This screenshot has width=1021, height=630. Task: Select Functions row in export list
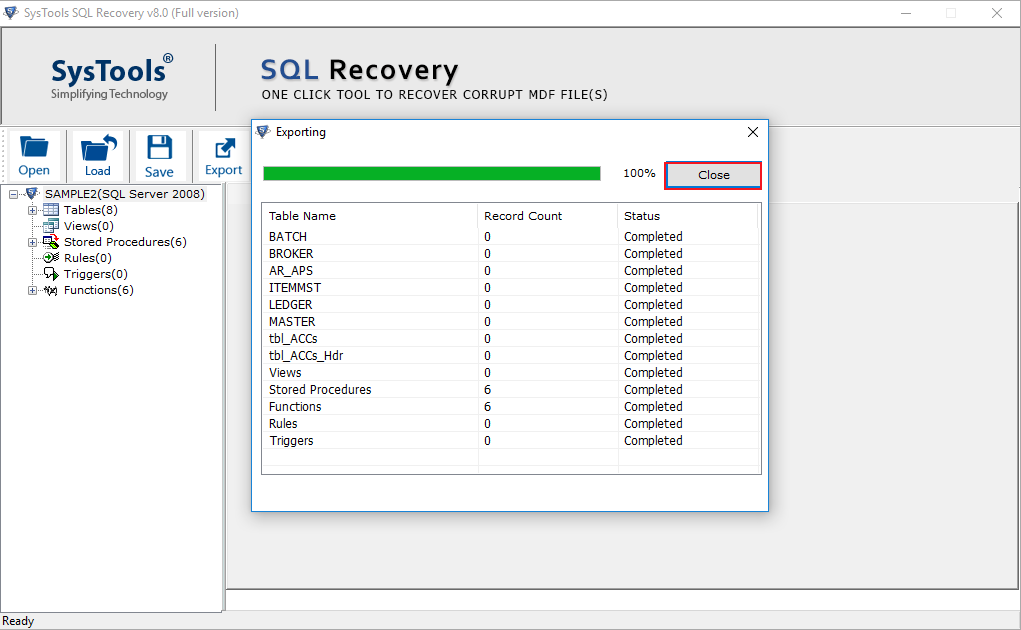pos(511,406)
